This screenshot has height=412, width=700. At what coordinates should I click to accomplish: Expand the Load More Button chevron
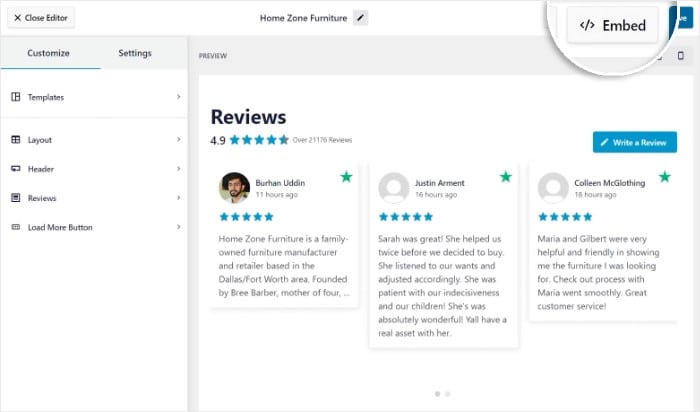pos(179,227)
